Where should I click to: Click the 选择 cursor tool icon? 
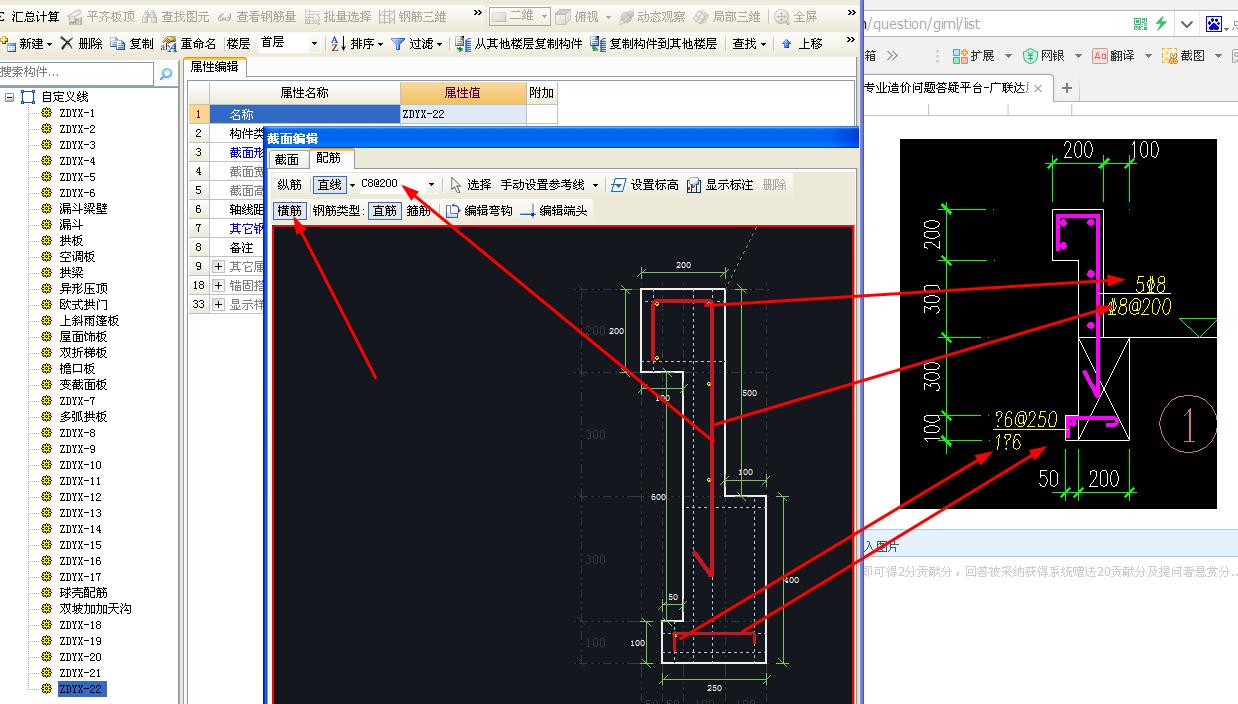(x=457, y=185)
